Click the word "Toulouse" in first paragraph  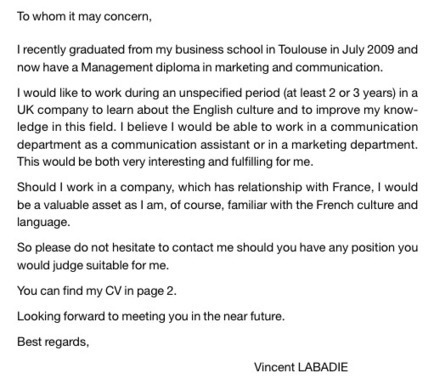point(302,49)
